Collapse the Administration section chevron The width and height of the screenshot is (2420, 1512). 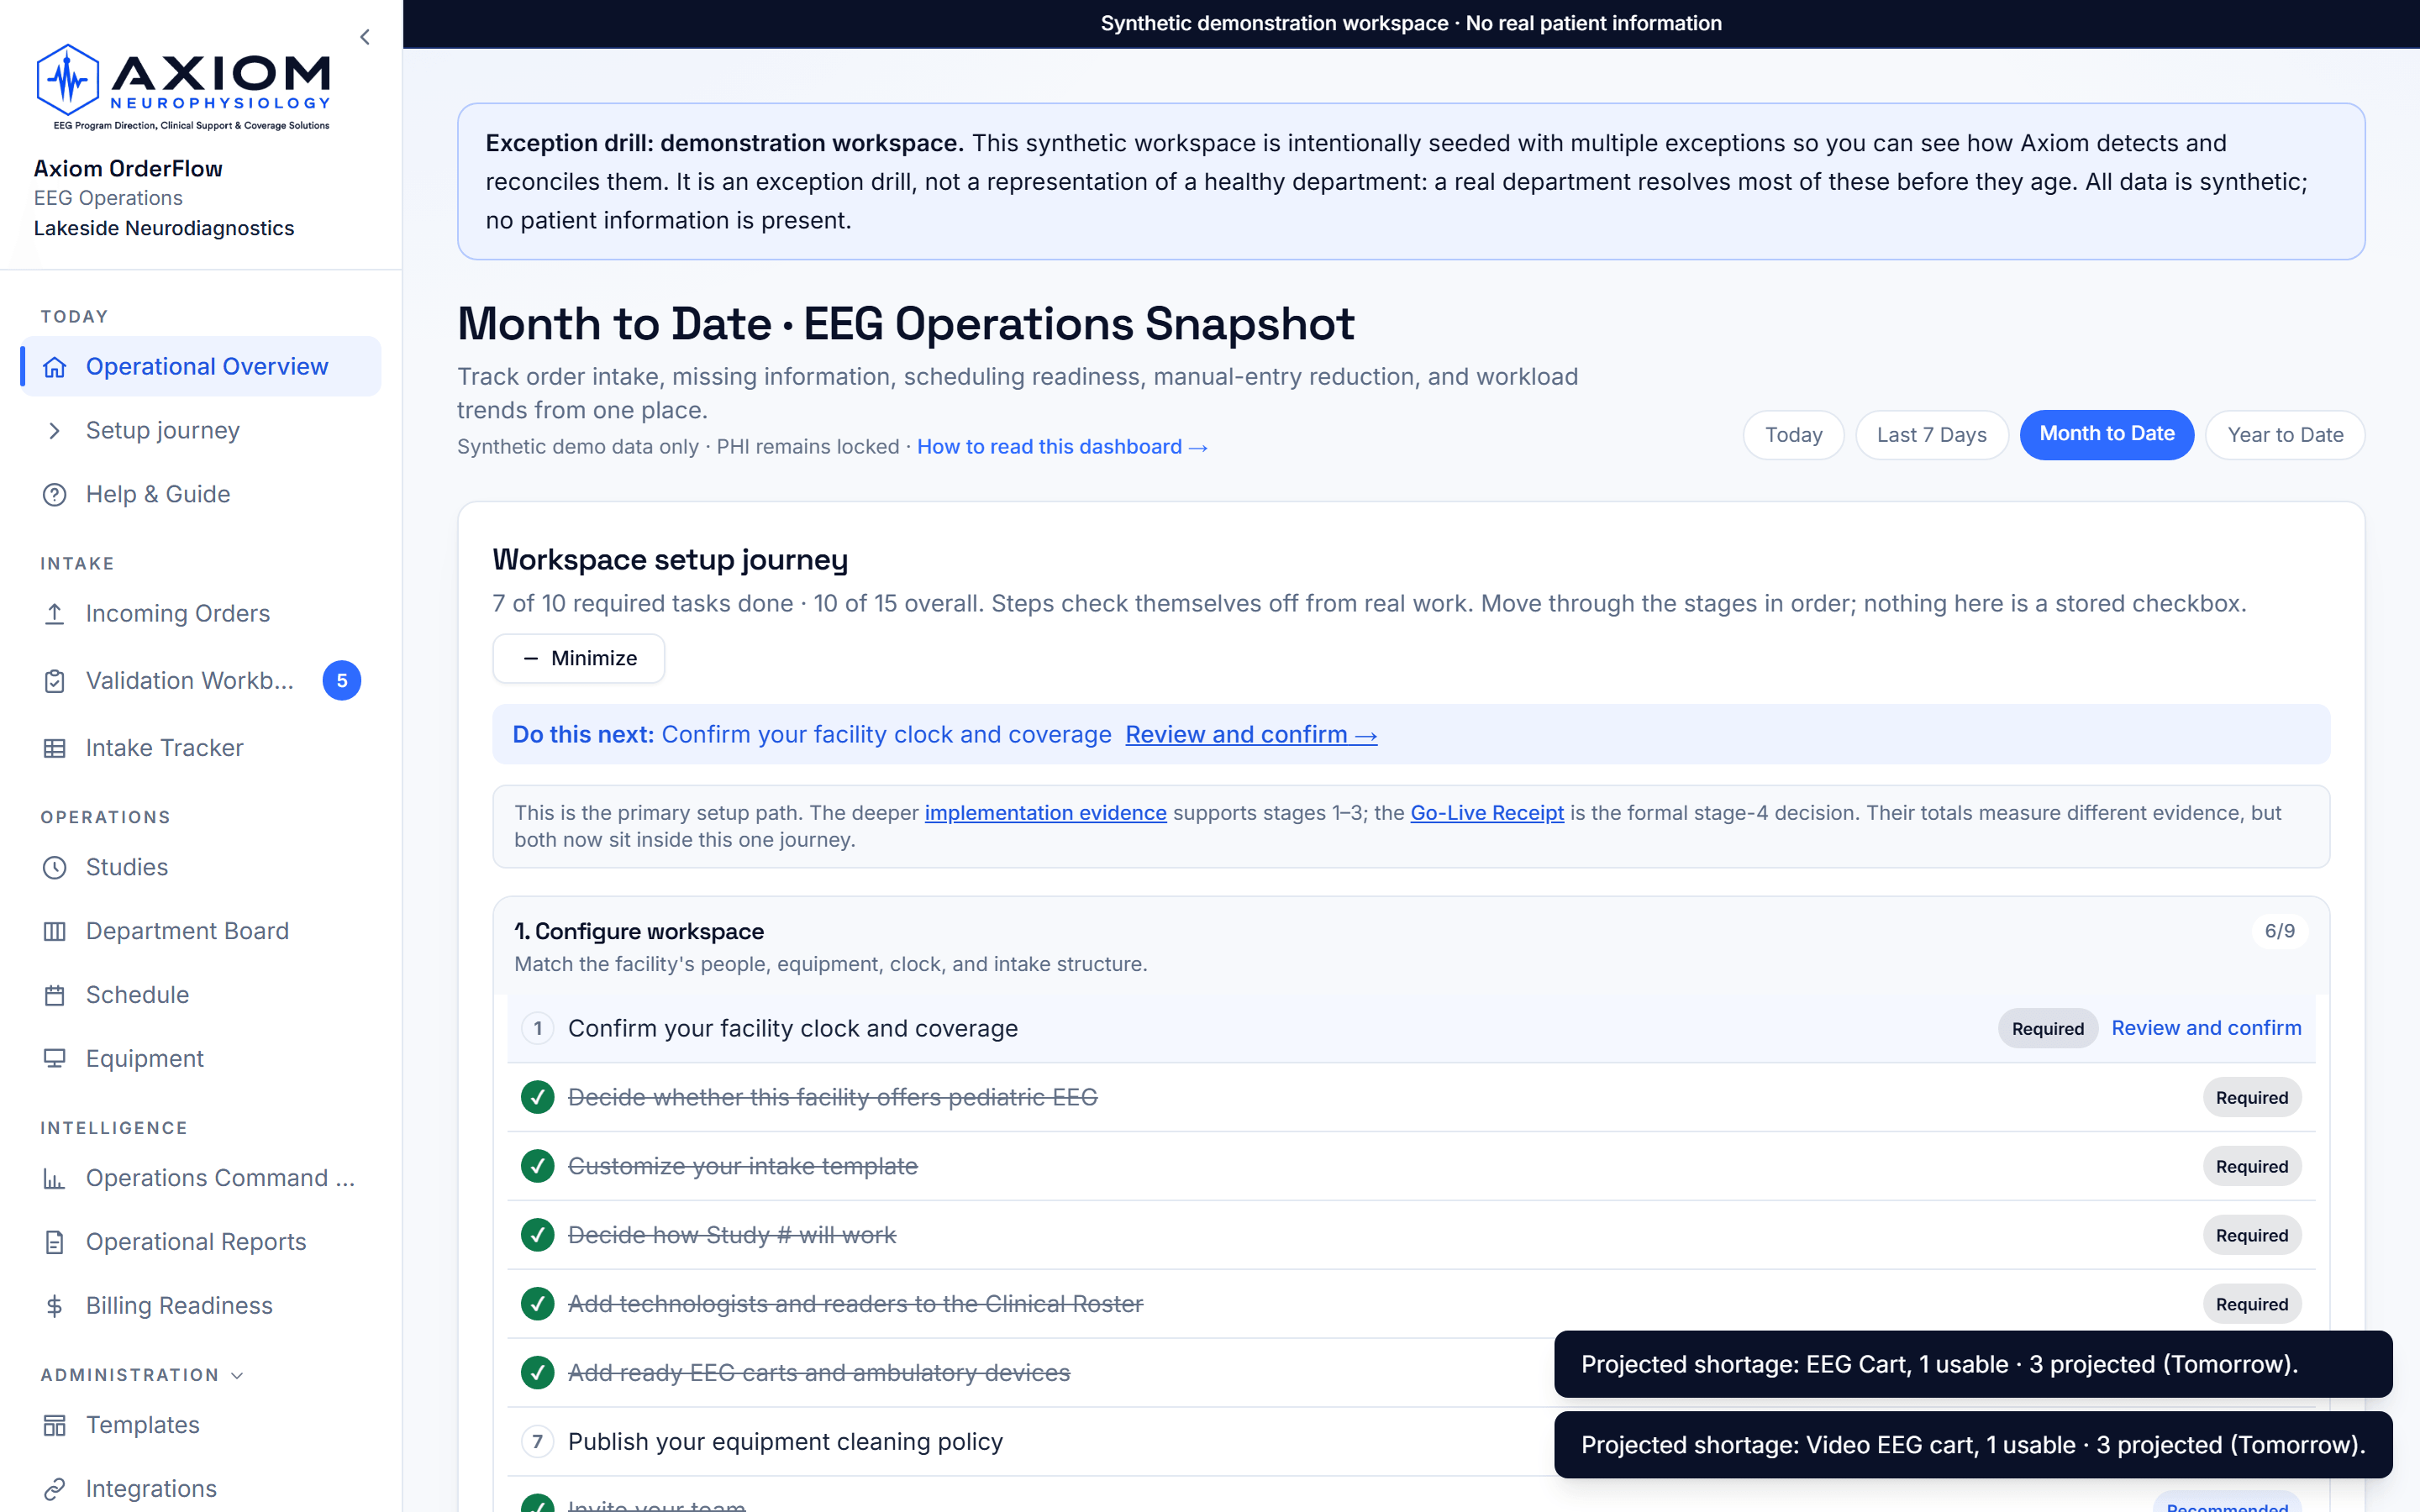click(x=237, y=1376)
